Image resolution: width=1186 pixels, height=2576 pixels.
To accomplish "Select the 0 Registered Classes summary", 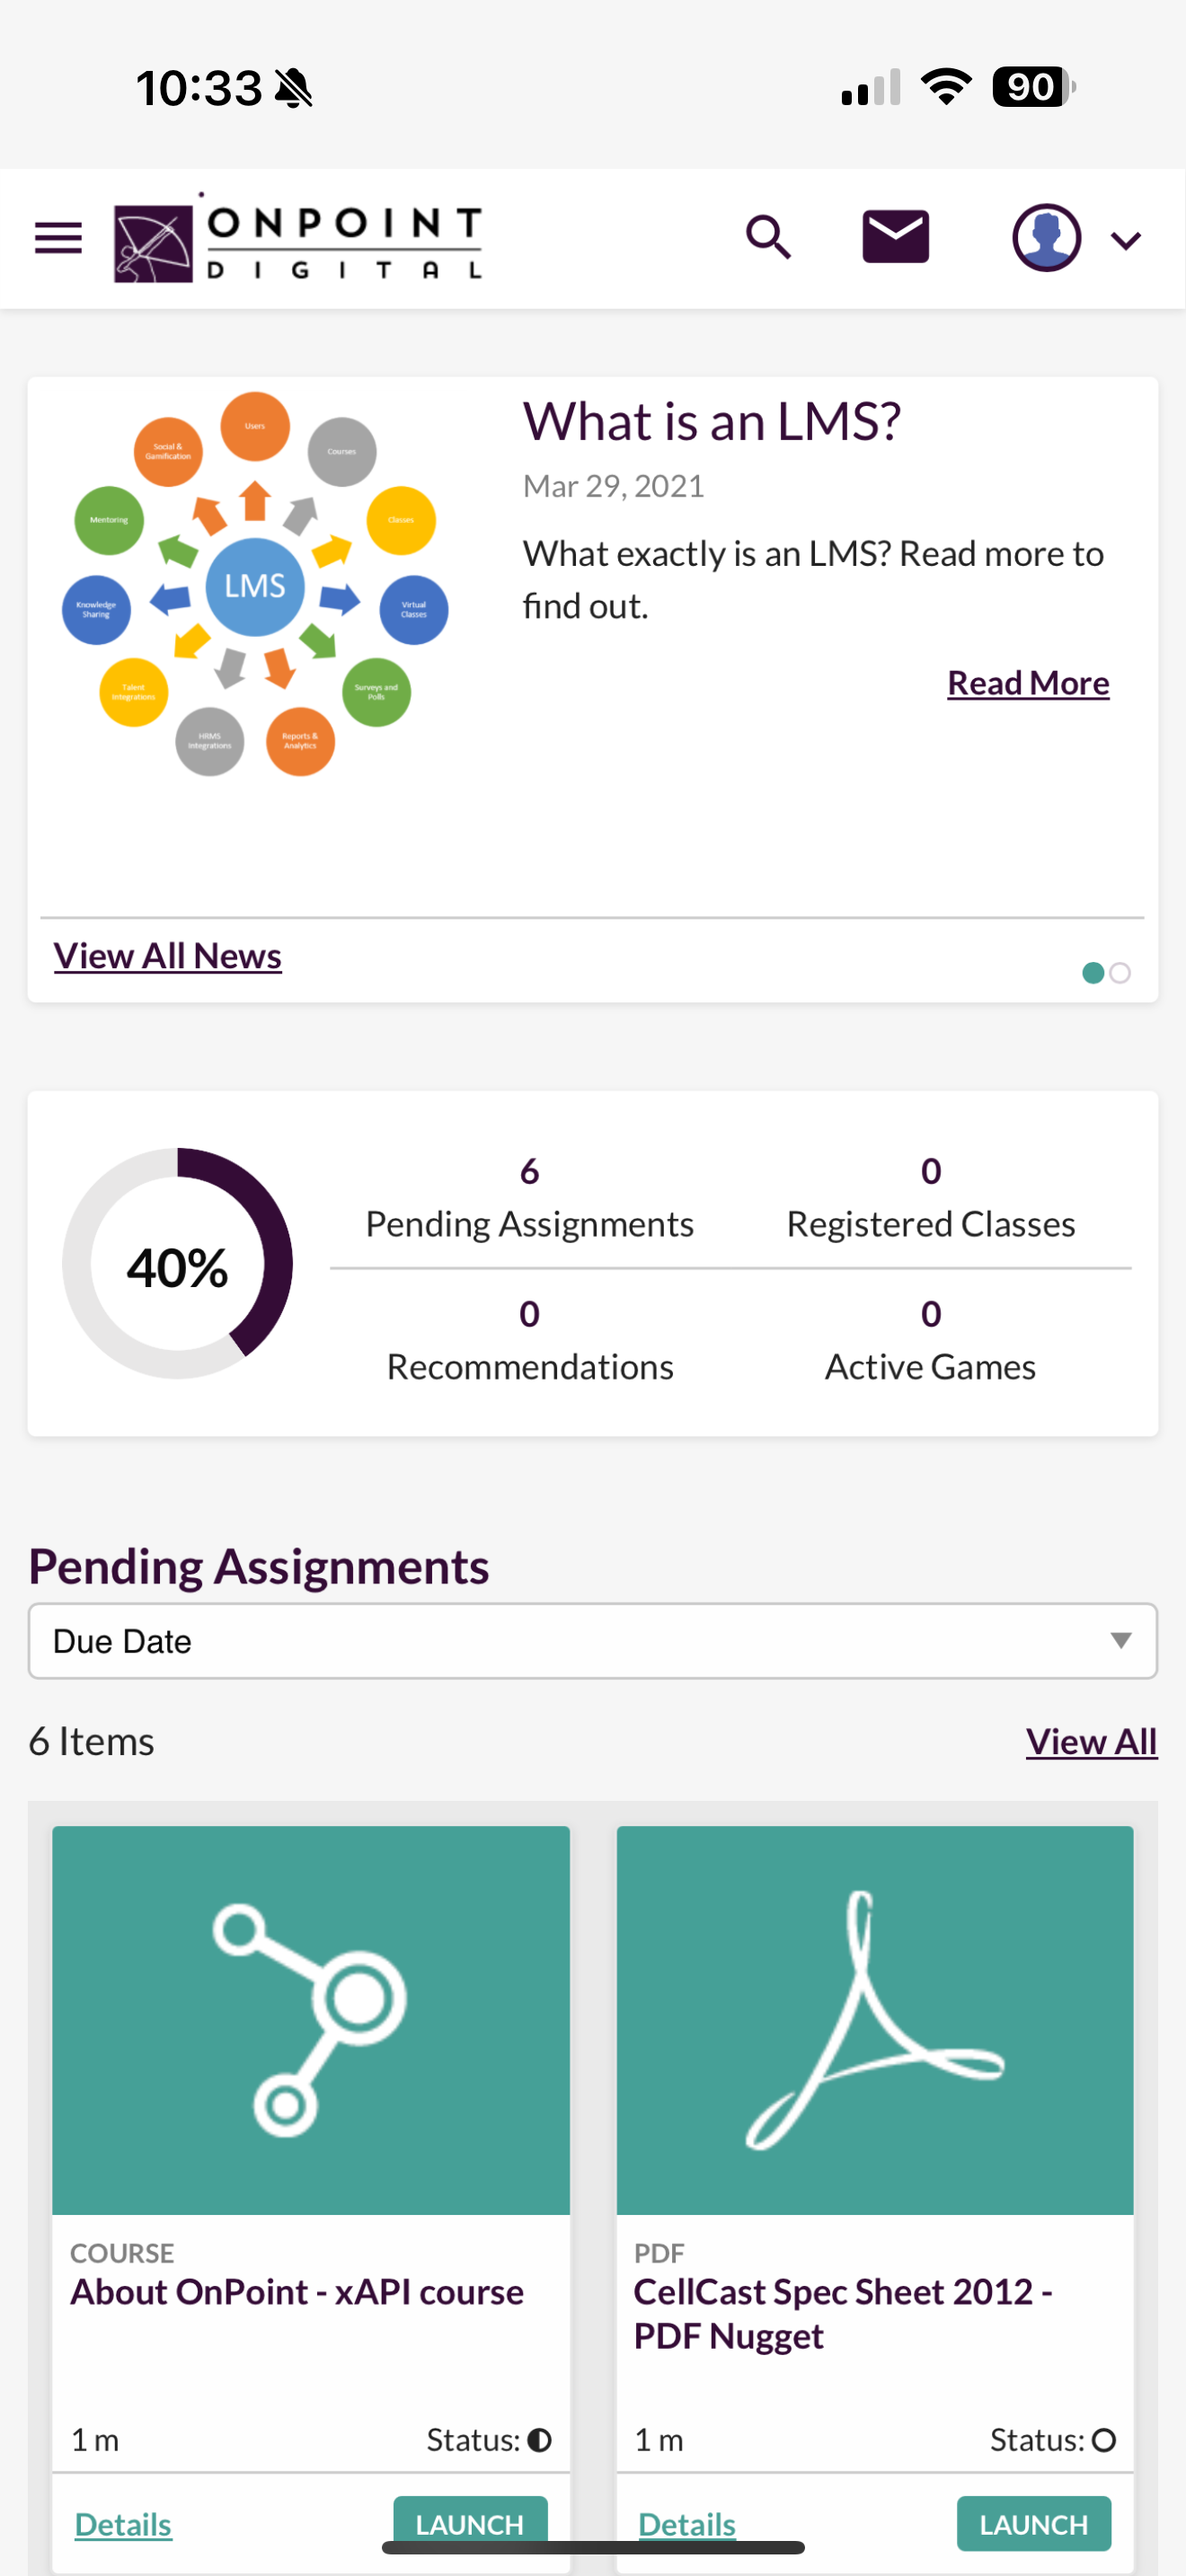I will [x=931, y=1198].
